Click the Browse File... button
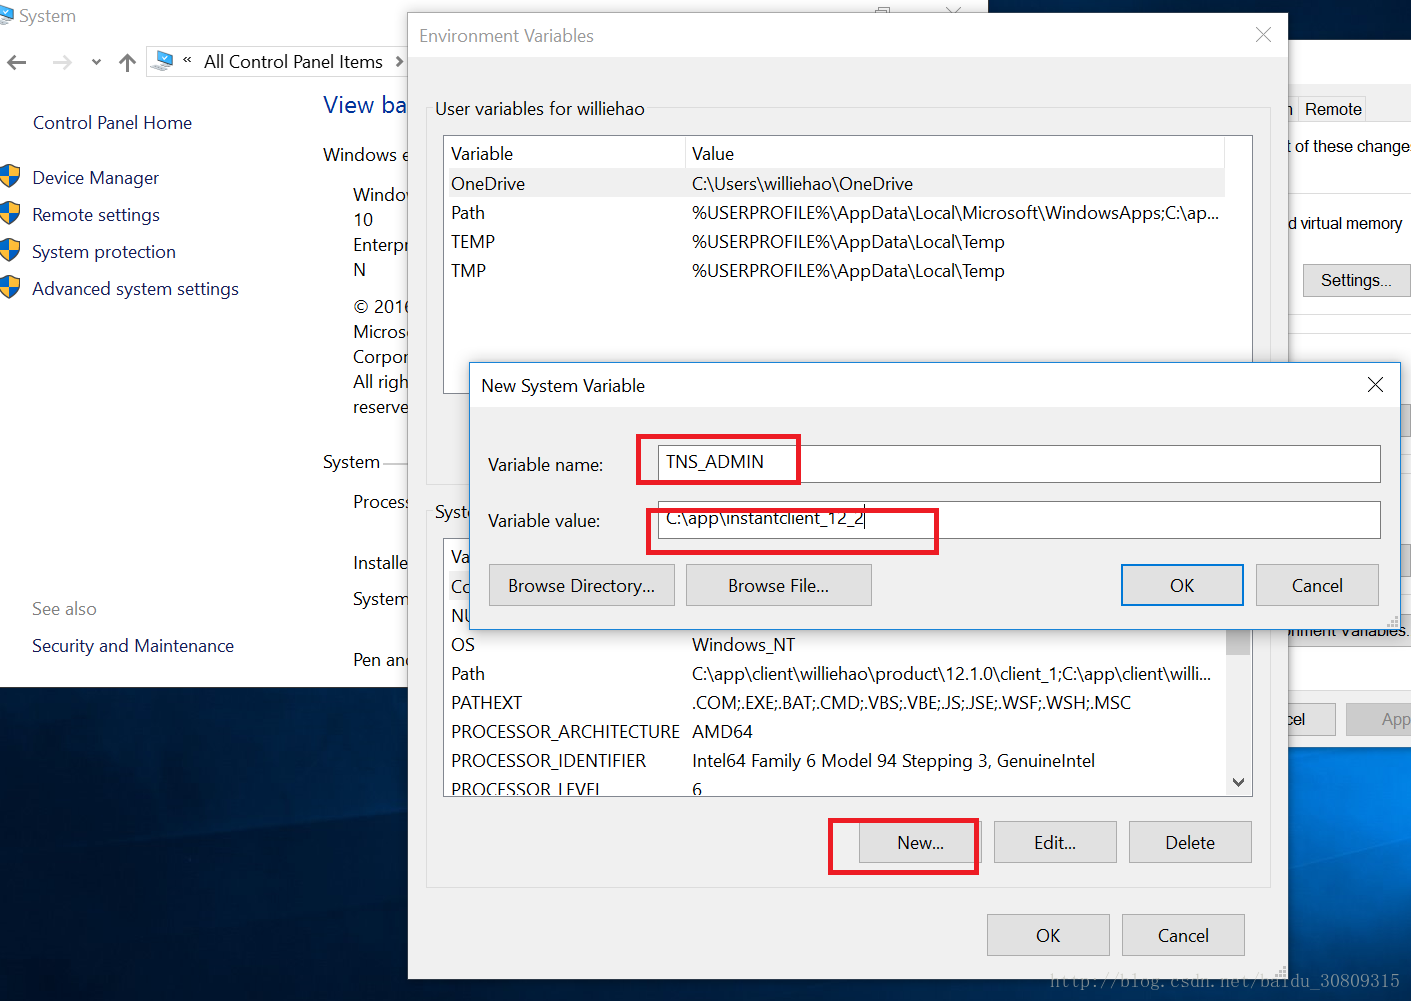 click(x=778, y=585)
